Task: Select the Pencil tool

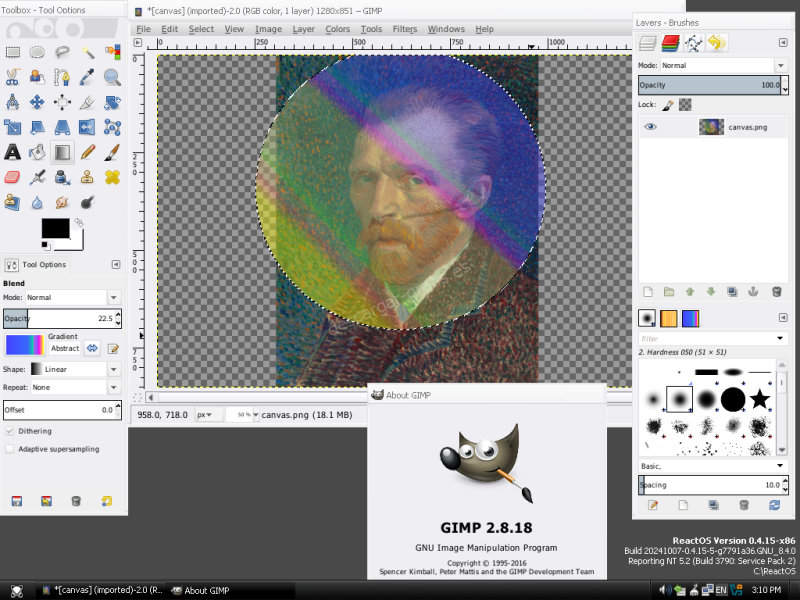Action: pos(88,152)
